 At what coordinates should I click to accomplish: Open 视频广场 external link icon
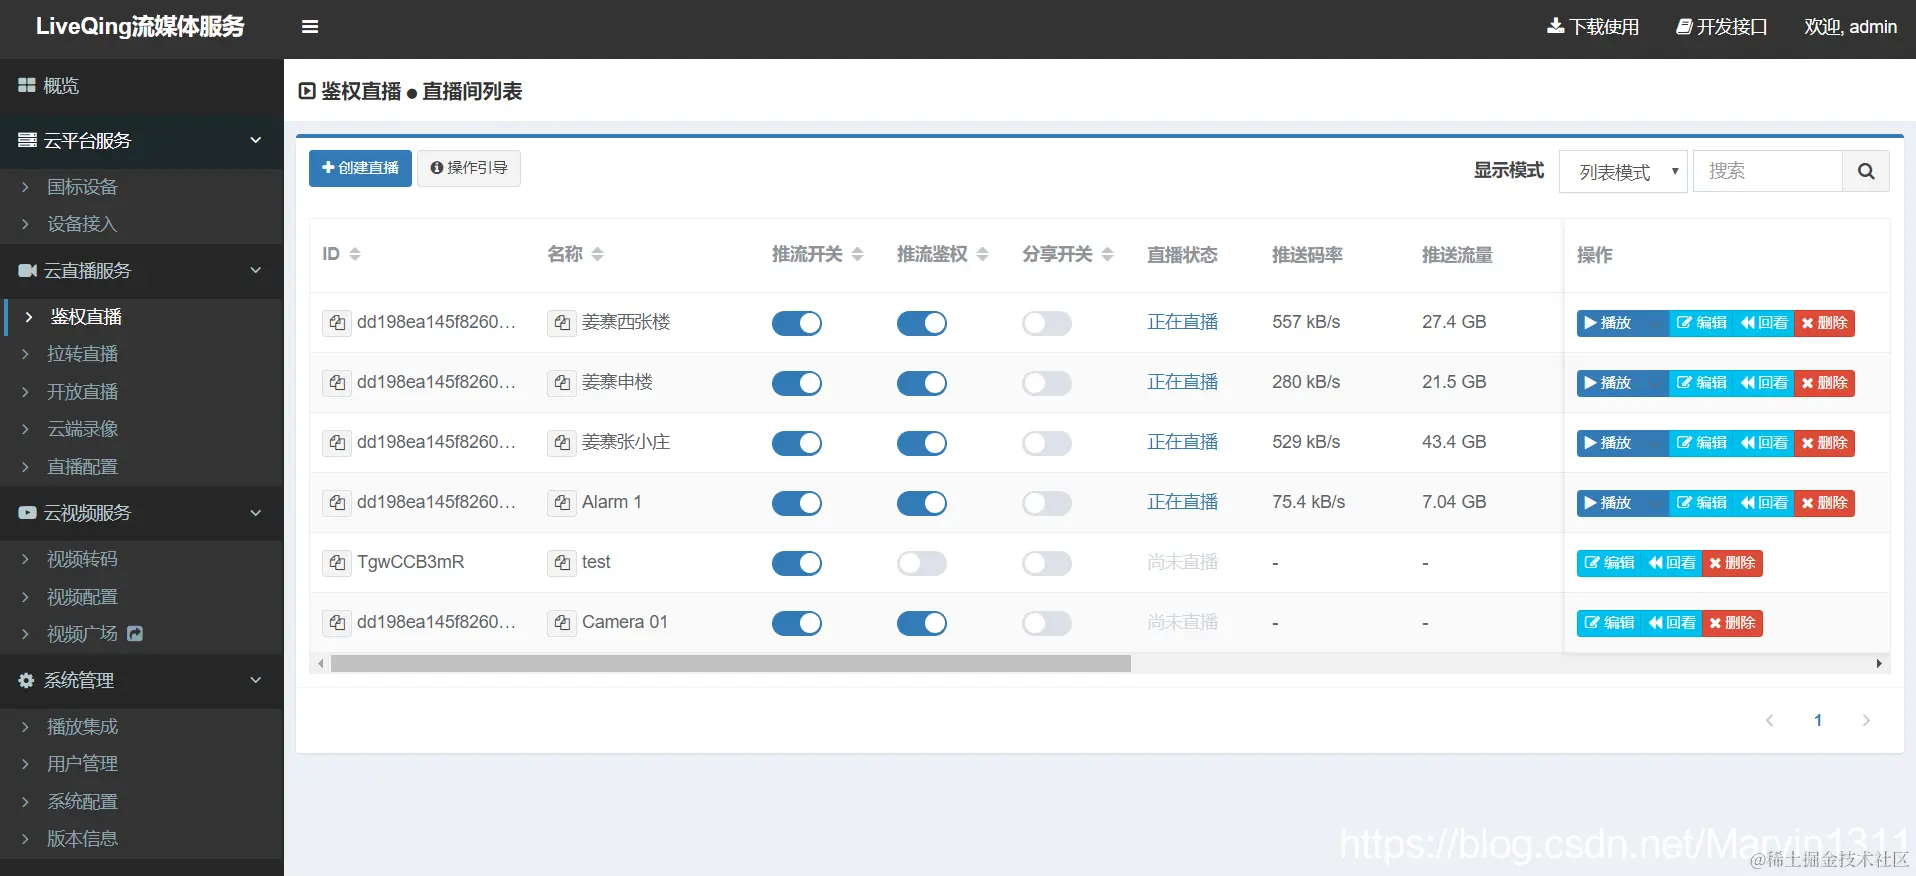pyautogui.click(x=135, y=634)
